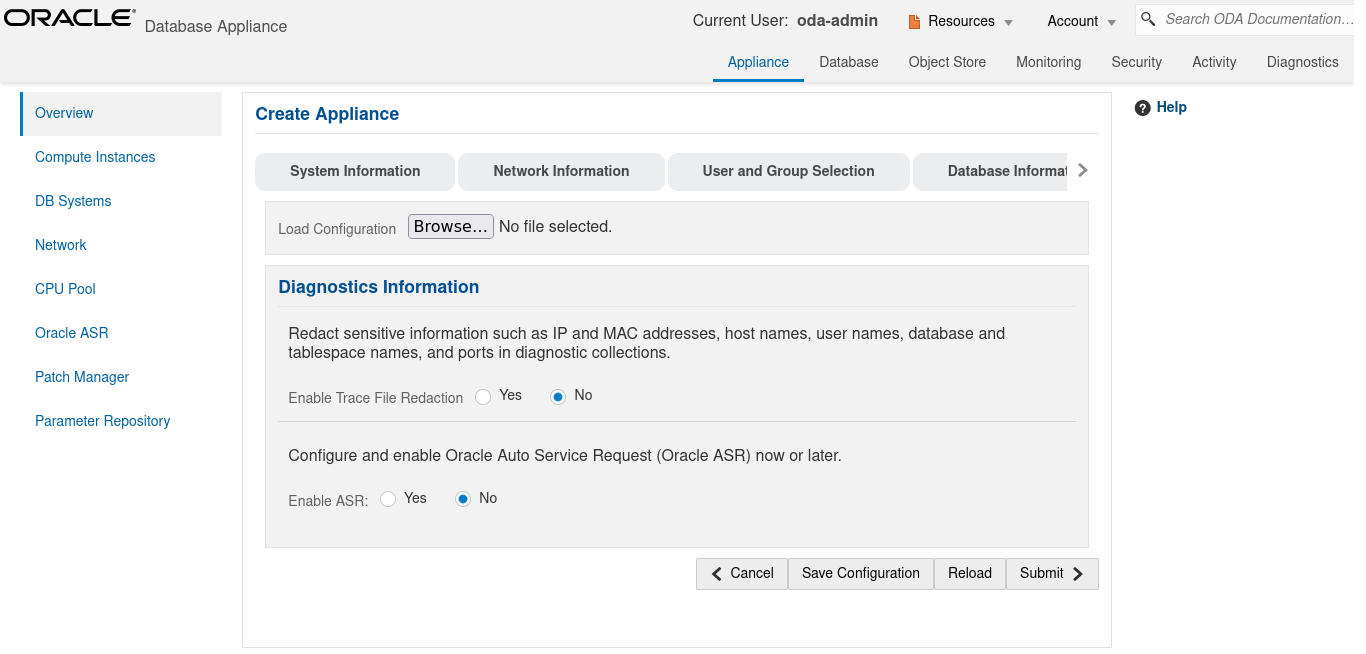This screenshot has height=654, width=1366.
Task: Click Save Configuration button
Action: pos(860,573)
